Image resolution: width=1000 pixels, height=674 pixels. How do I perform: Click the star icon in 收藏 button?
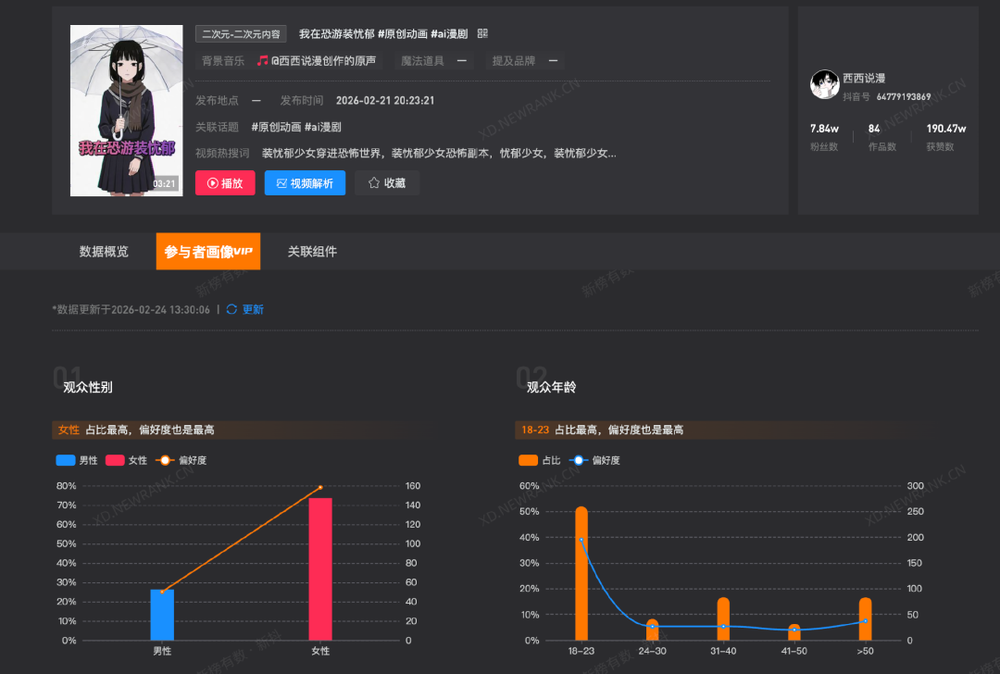tap(374, 184)
